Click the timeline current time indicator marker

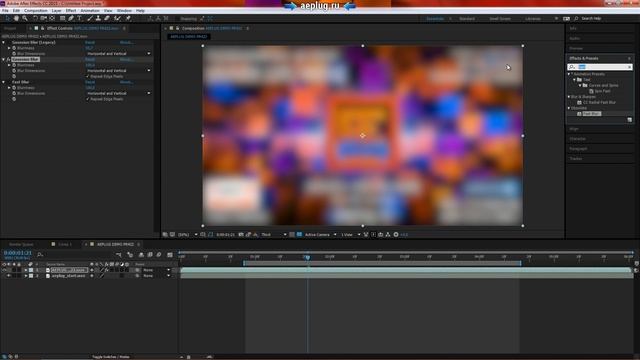[308, 257]
